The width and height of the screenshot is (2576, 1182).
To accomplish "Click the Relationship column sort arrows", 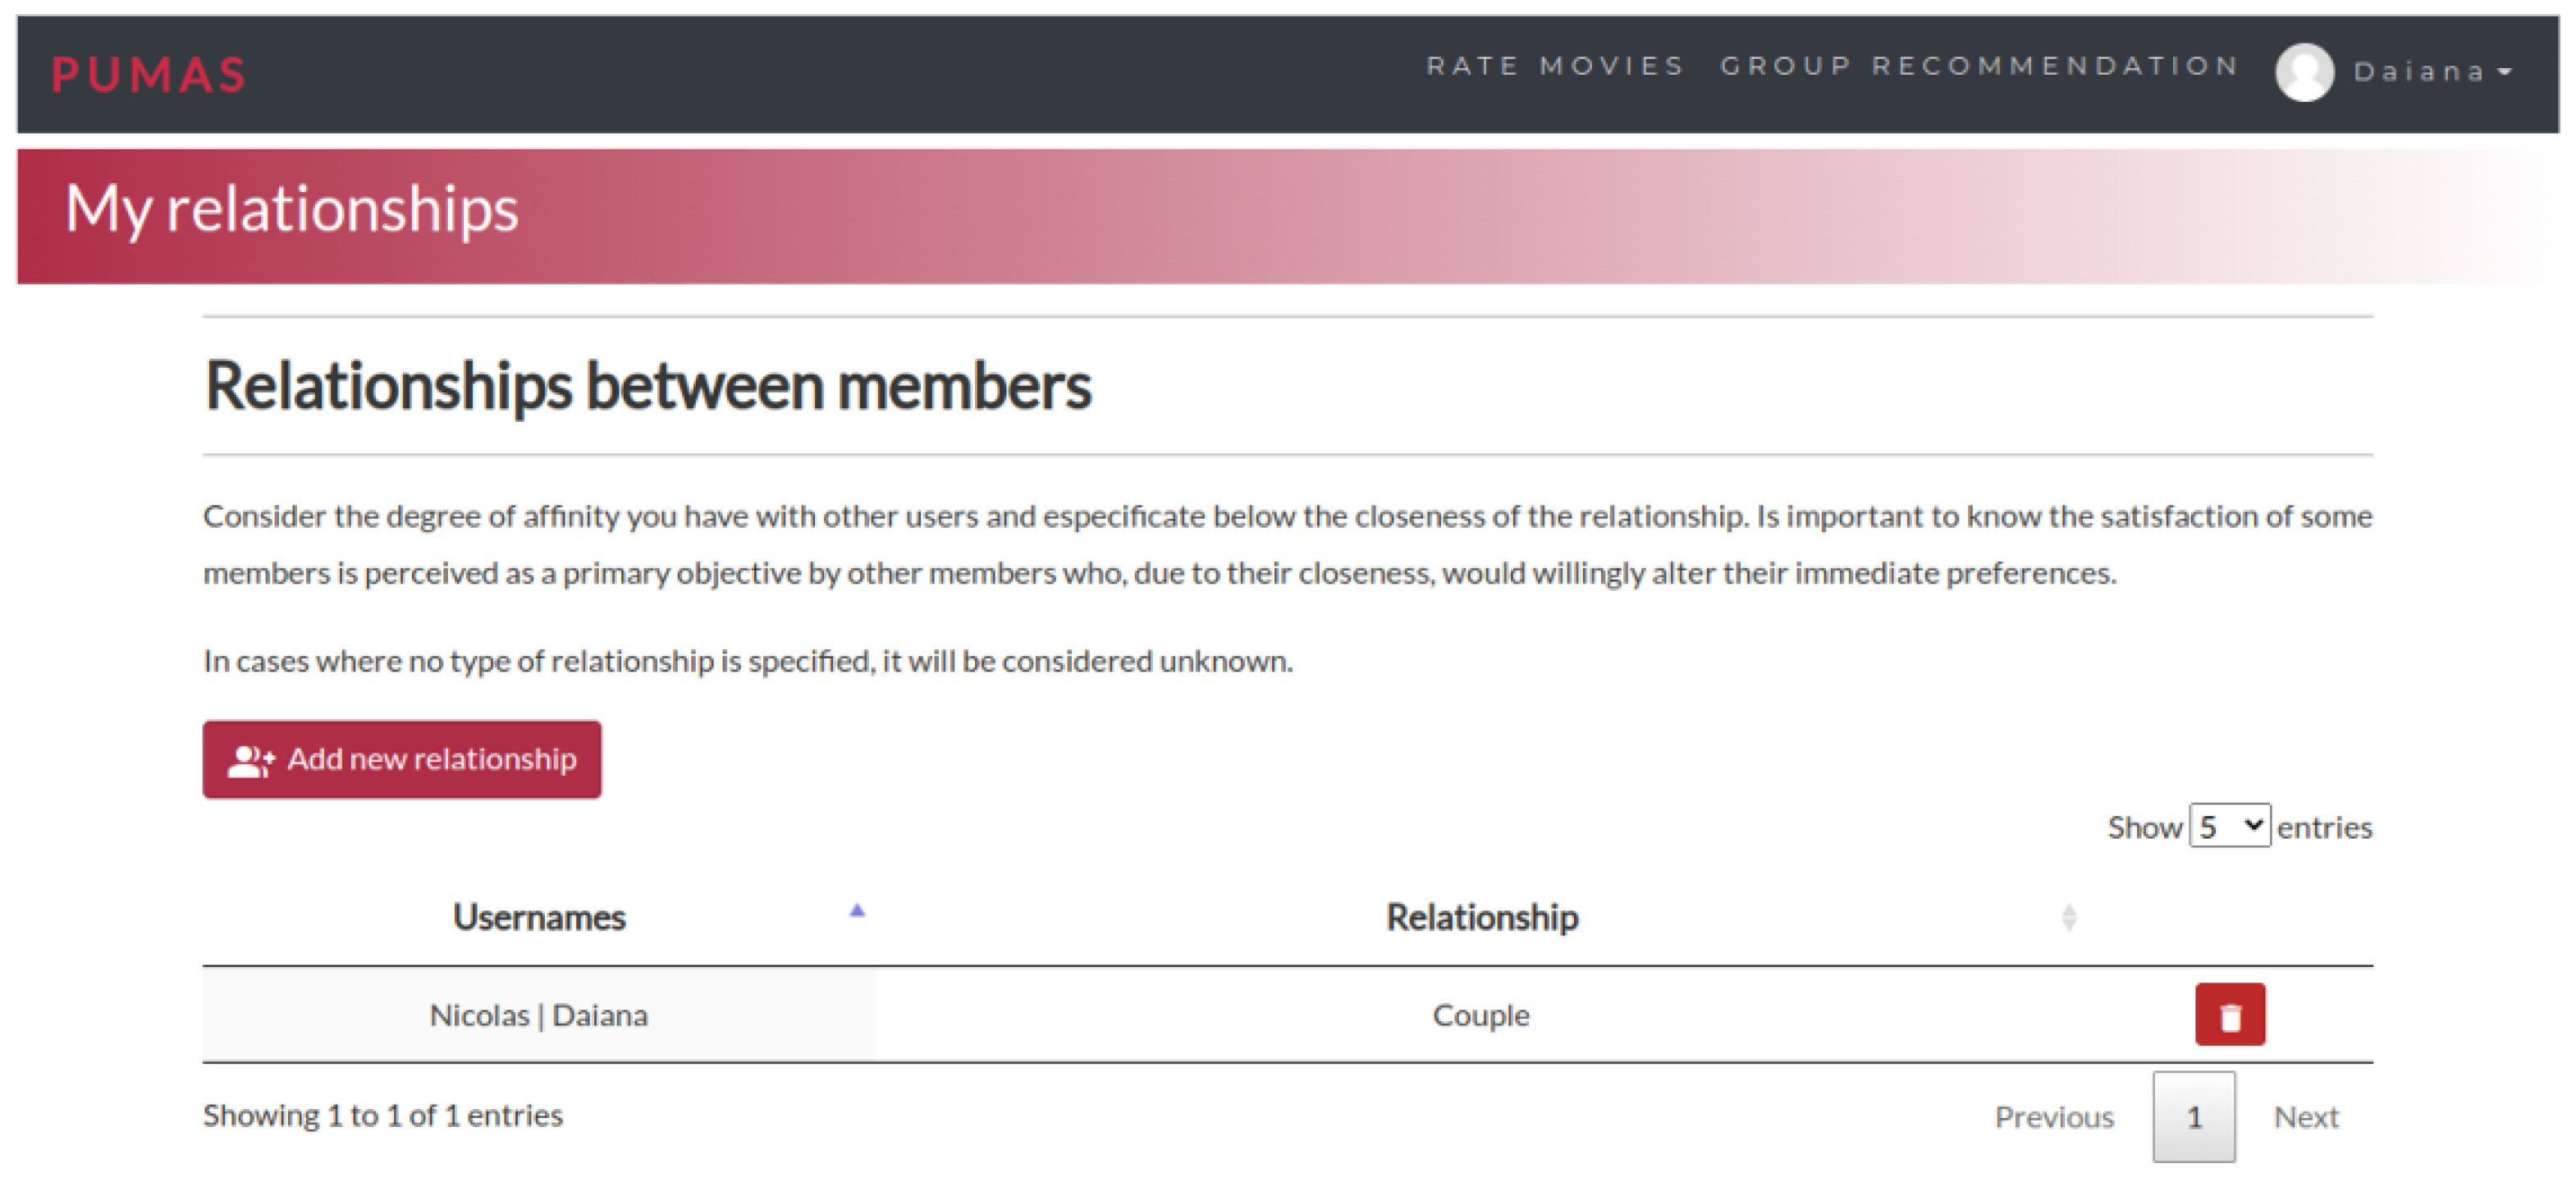I will 2068,917.
